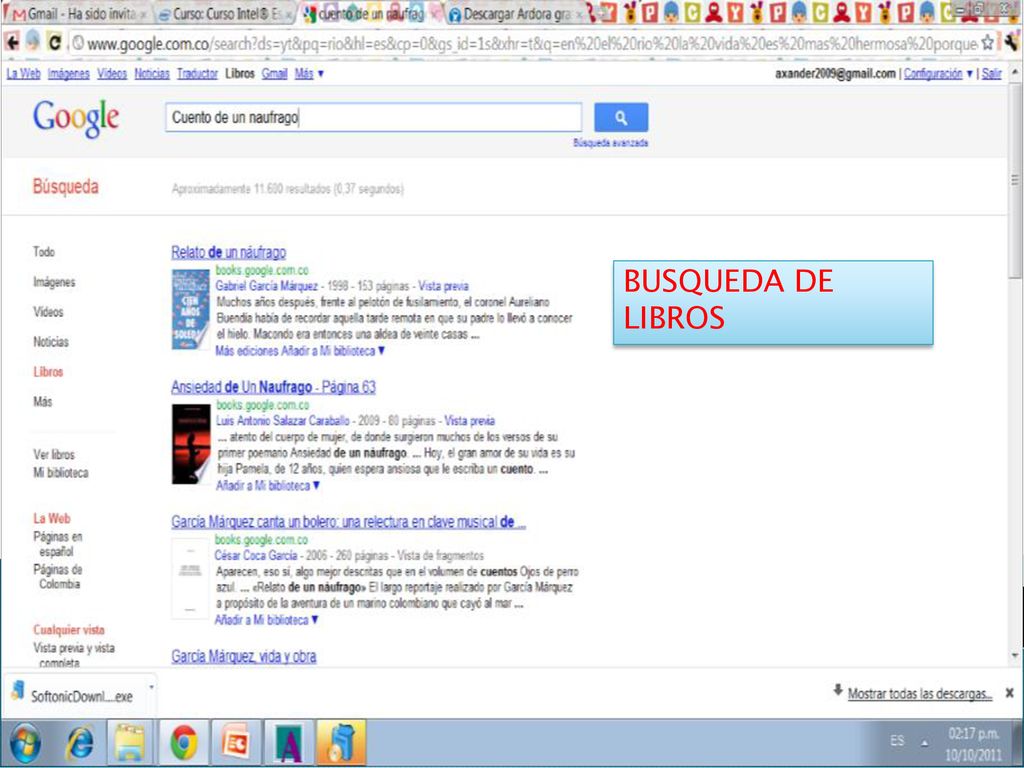The height and width of the screenshot is (768, 1024).
Task: Open Gmail link in top navigation bar
Action: (274, 74)
